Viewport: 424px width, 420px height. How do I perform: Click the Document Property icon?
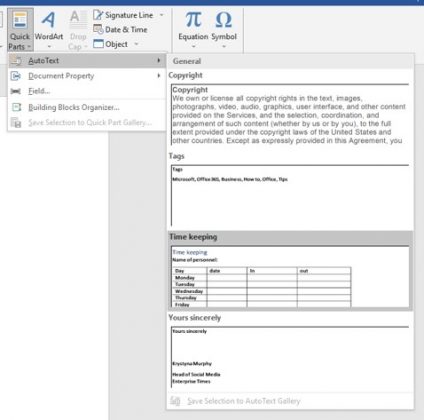[16, 76]
